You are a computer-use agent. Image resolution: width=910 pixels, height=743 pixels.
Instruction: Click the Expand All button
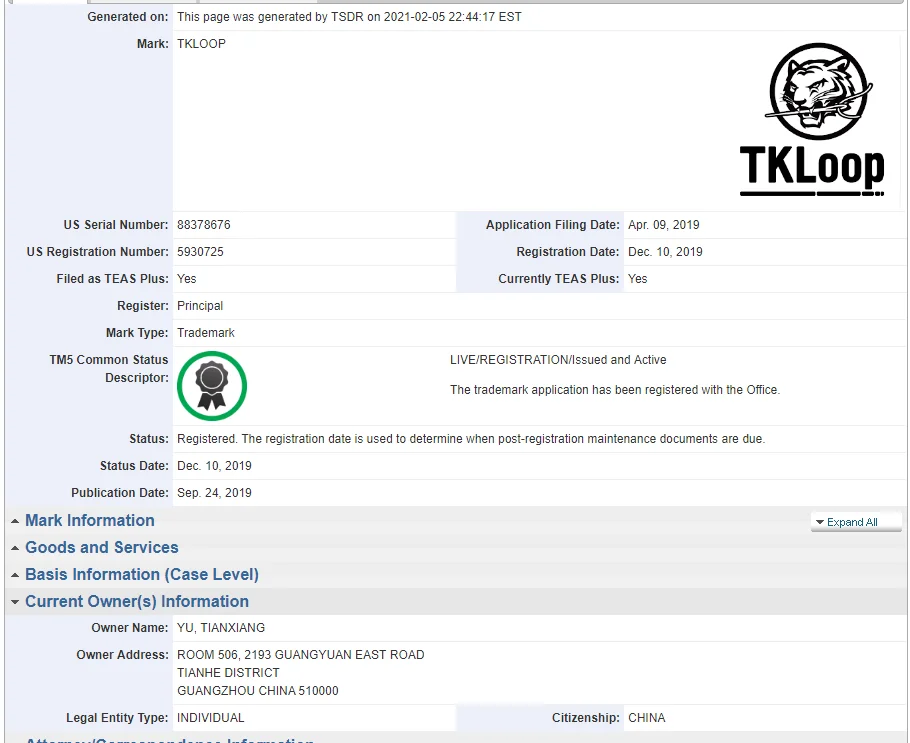click(856, 522)
